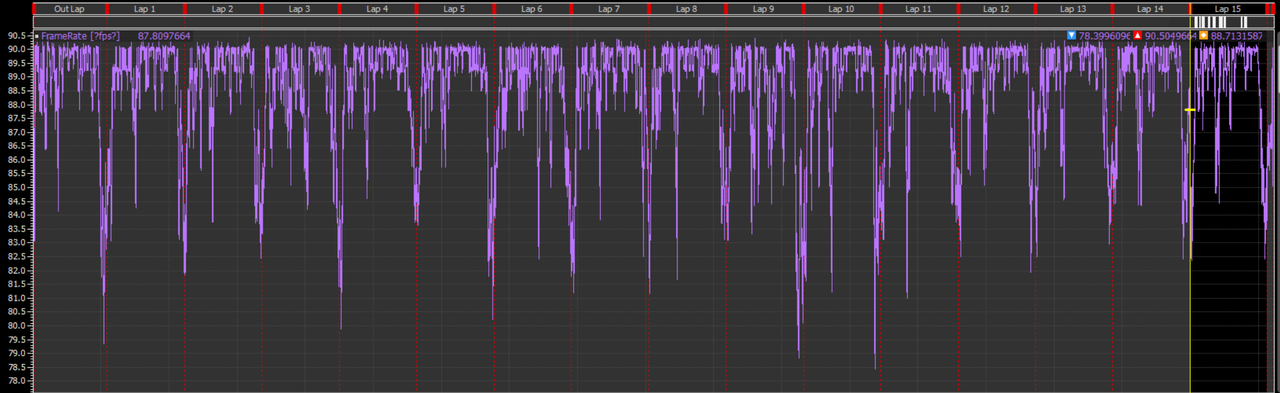Select the Lap 9 segment

[763, 8]
